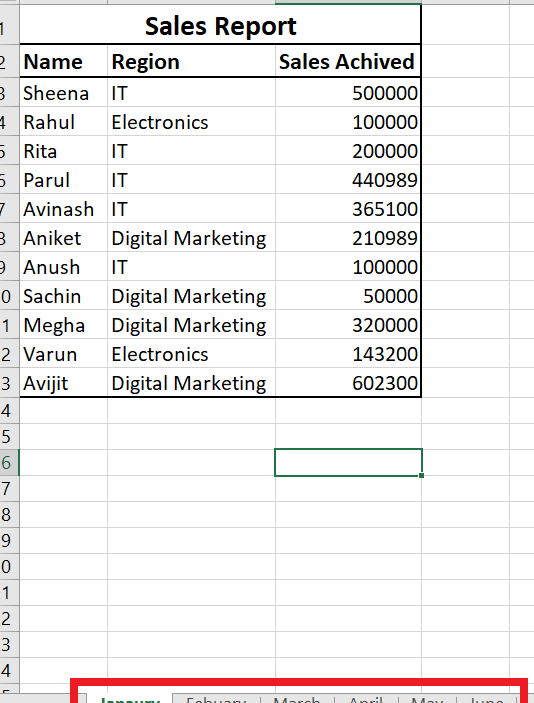Select the cell containing Parul
This screenshot has width=534, height=703.
64,180
